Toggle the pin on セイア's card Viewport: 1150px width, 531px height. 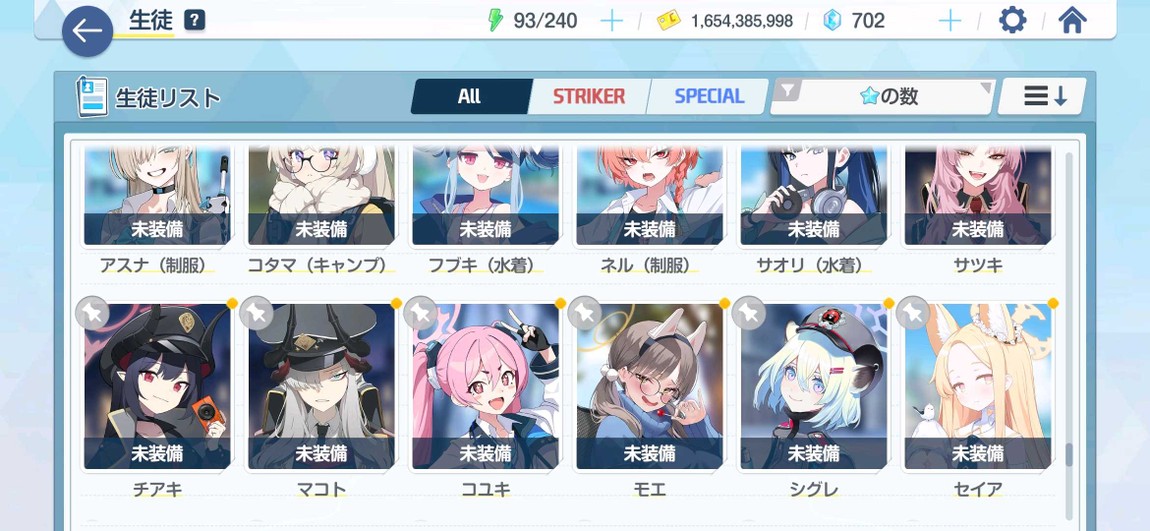(914, 314)
